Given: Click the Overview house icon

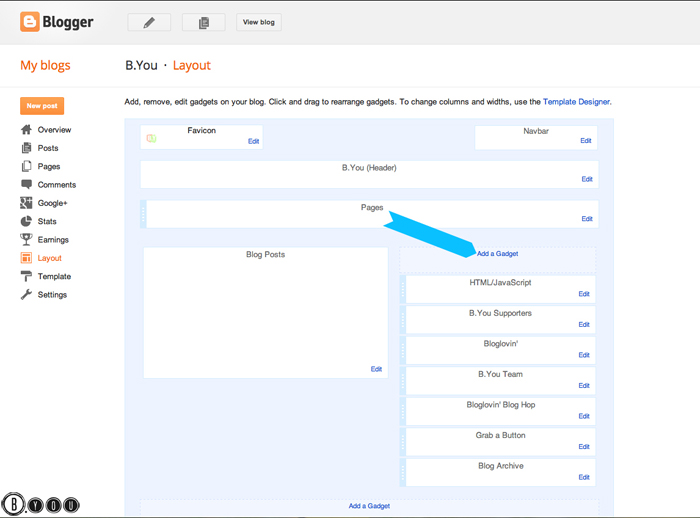Looking at the screenshot, I should point(26,130).
